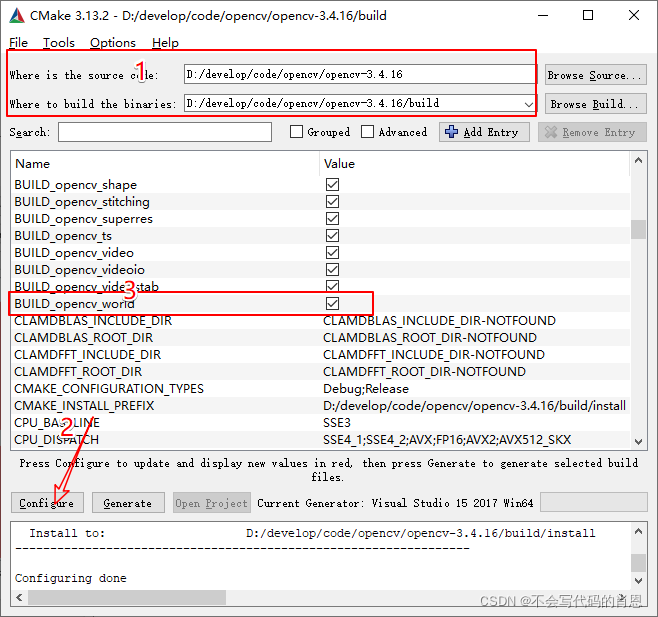Image resolution: width=658 pixels, height=617 pixels.
Task: Click the Open Project button
Action: [212, 502]
